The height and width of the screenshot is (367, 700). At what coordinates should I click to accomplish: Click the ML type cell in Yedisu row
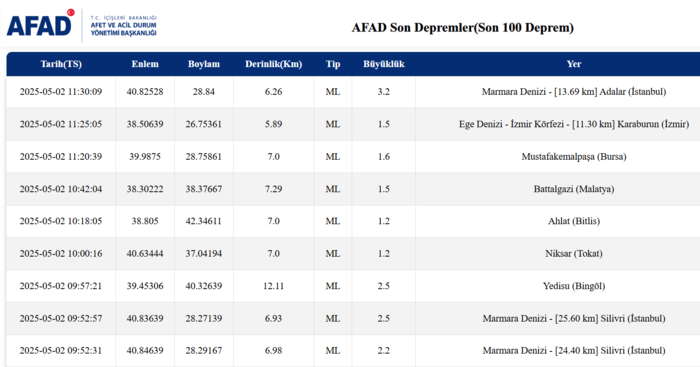pos(333,286)
